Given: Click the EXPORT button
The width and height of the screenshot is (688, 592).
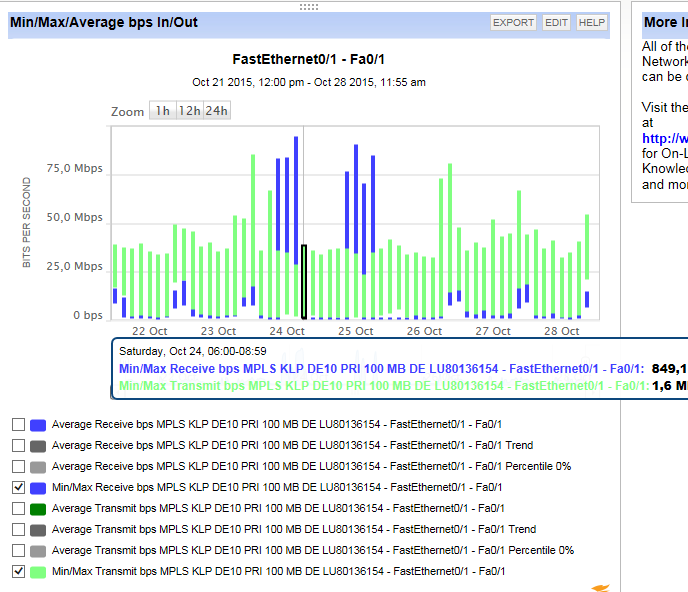Looking at the screenshot, I should [x=513, y=22].
